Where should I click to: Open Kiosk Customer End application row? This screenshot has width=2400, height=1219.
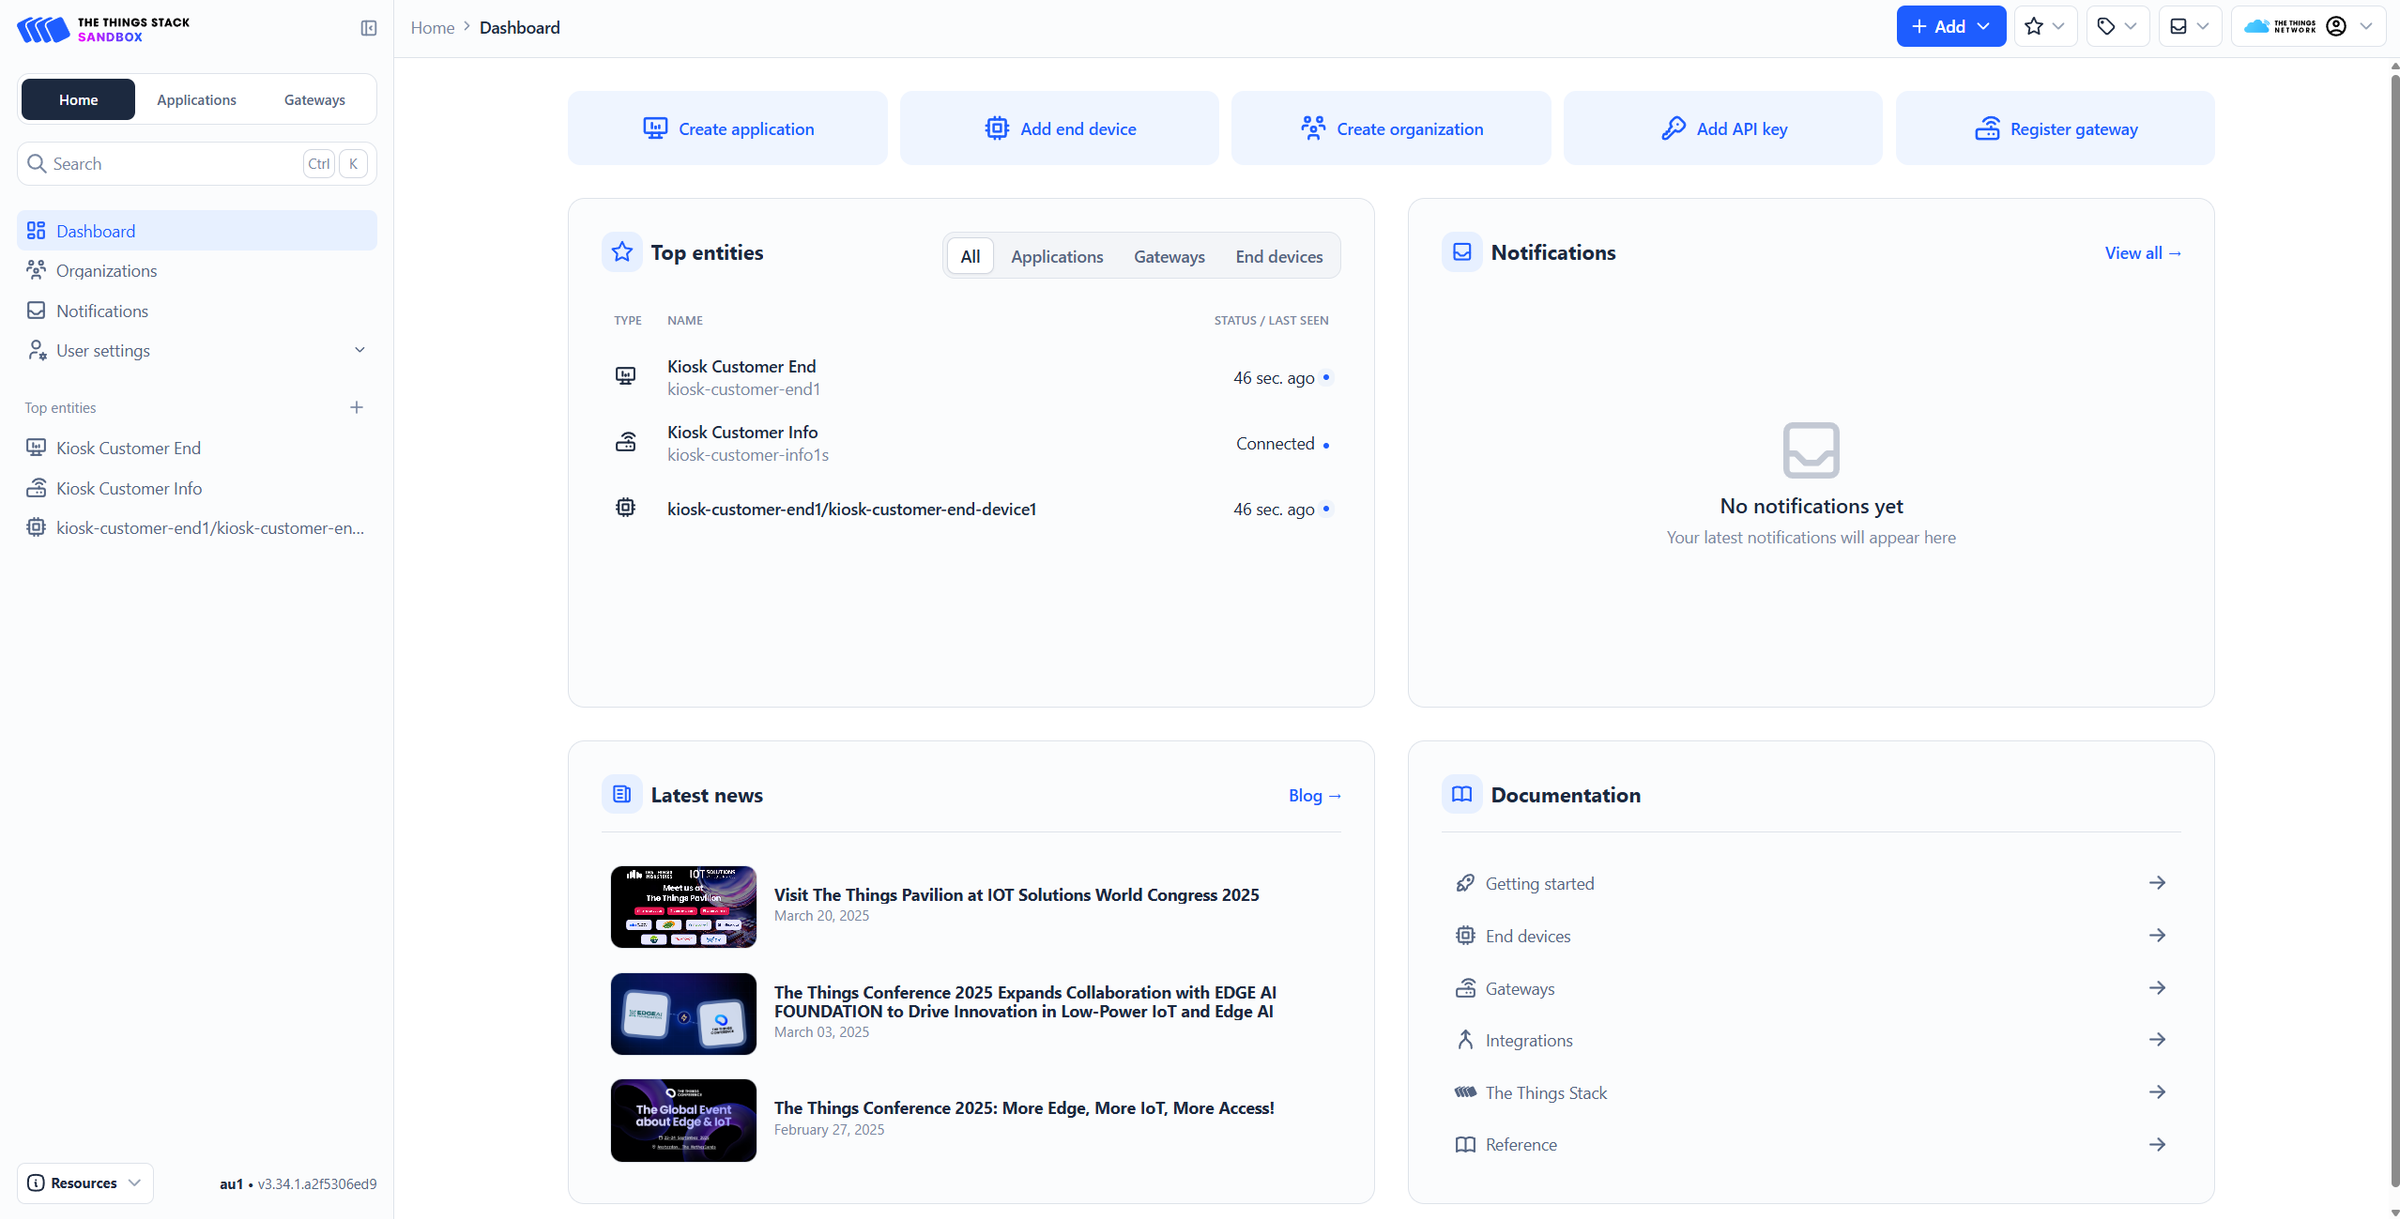[971, 377]
